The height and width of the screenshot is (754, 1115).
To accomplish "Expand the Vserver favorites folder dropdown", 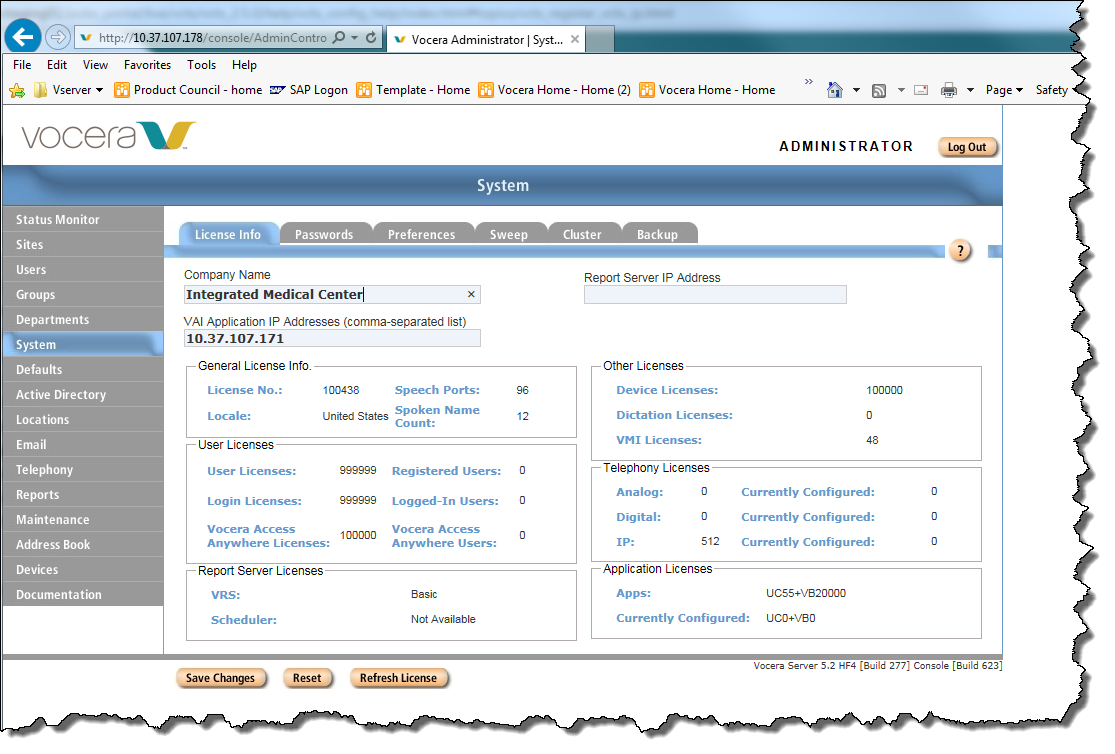I will pyautogui.click(x=98, y=90).
